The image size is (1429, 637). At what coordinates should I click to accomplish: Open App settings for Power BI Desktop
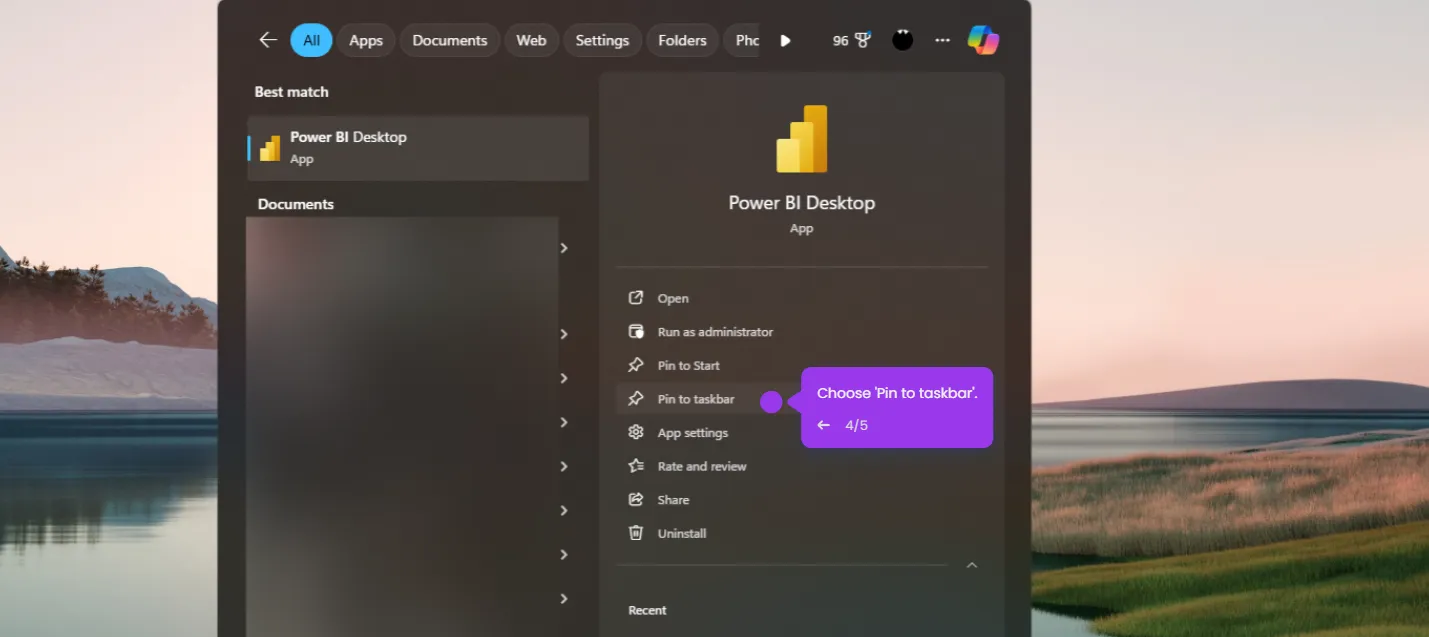pos(801,433)
